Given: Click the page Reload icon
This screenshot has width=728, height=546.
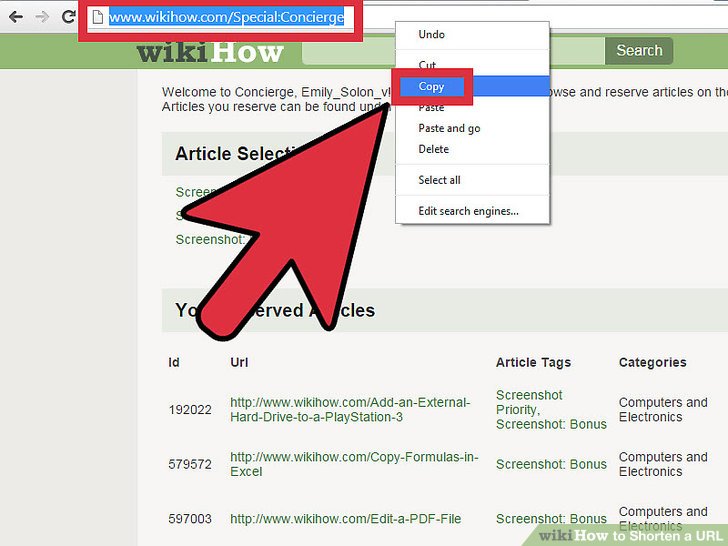Looking at the screenshot, I should click(x=68, y=17).
